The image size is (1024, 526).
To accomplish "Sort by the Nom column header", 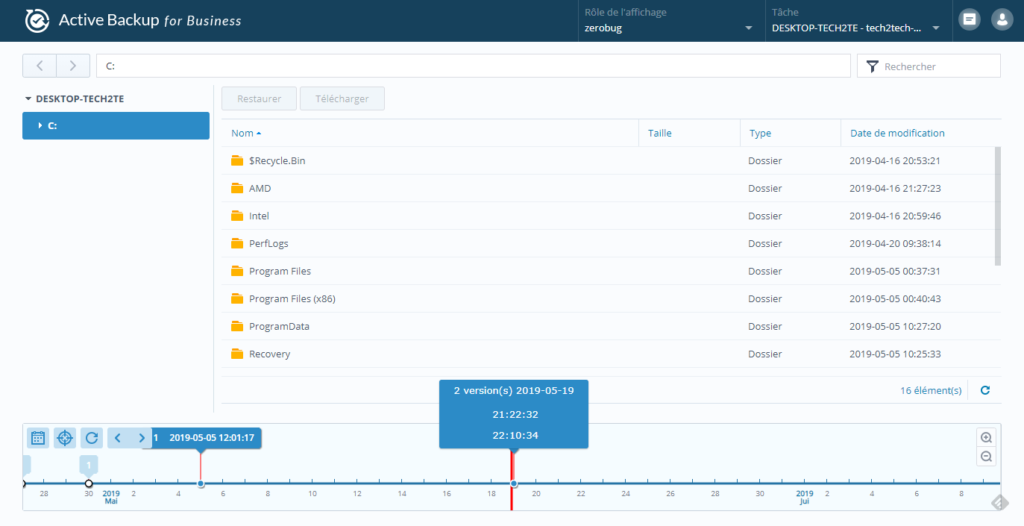I will [x=430, y=133].
